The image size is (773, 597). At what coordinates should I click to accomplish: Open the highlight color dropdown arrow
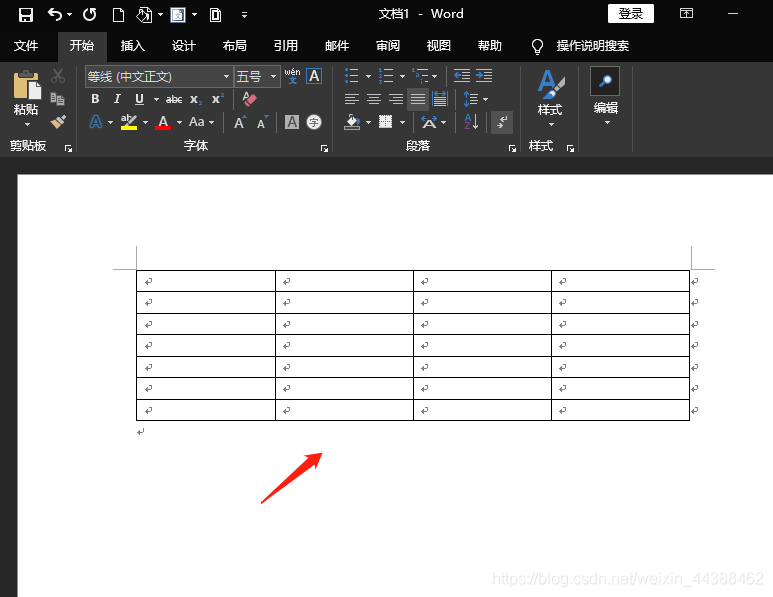pos(145,122)
